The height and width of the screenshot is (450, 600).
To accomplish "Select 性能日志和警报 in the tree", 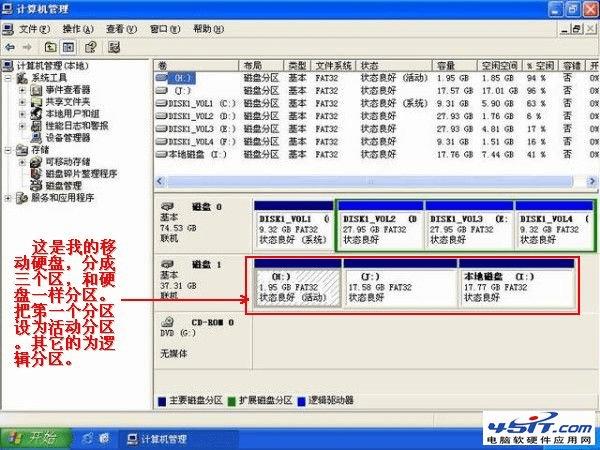I will (x=77, y=126).
